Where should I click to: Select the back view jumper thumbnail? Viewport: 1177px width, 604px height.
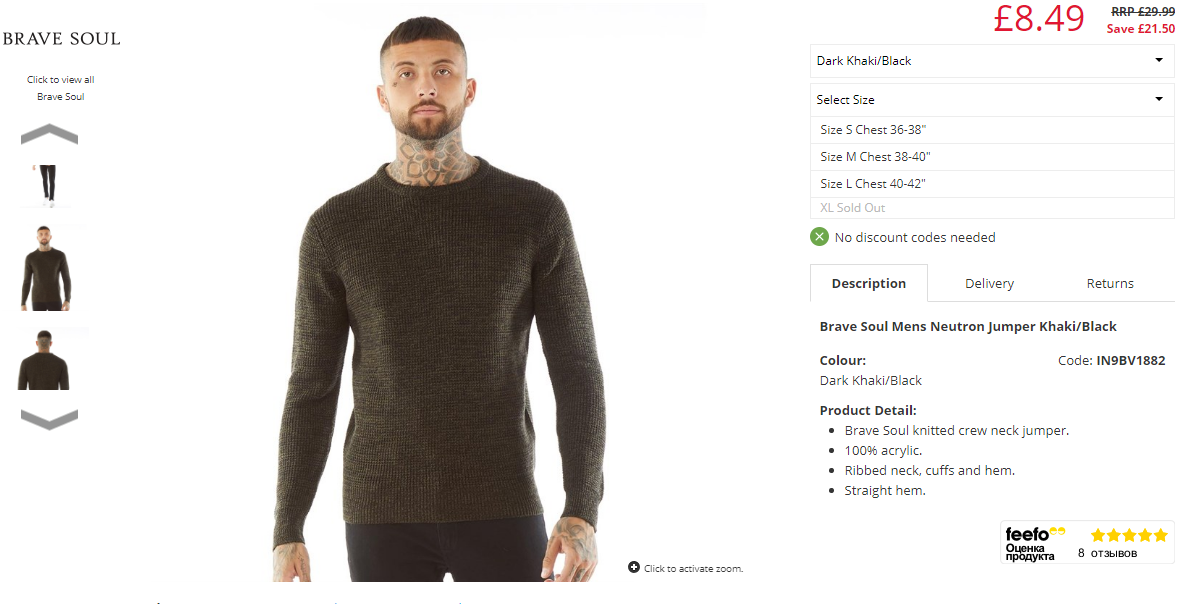coord(45,359)
